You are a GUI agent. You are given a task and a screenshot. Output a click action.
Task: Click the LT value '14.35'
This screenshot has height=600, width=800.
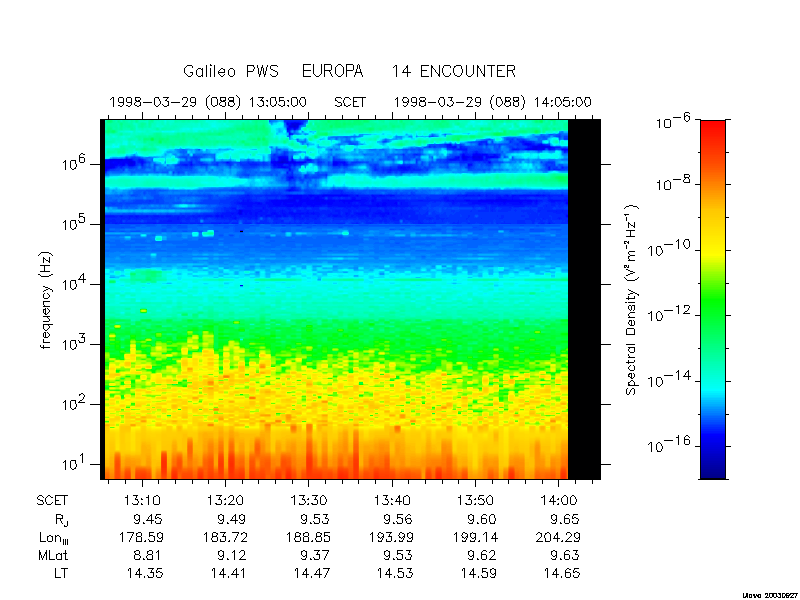(x=145, y=573)
